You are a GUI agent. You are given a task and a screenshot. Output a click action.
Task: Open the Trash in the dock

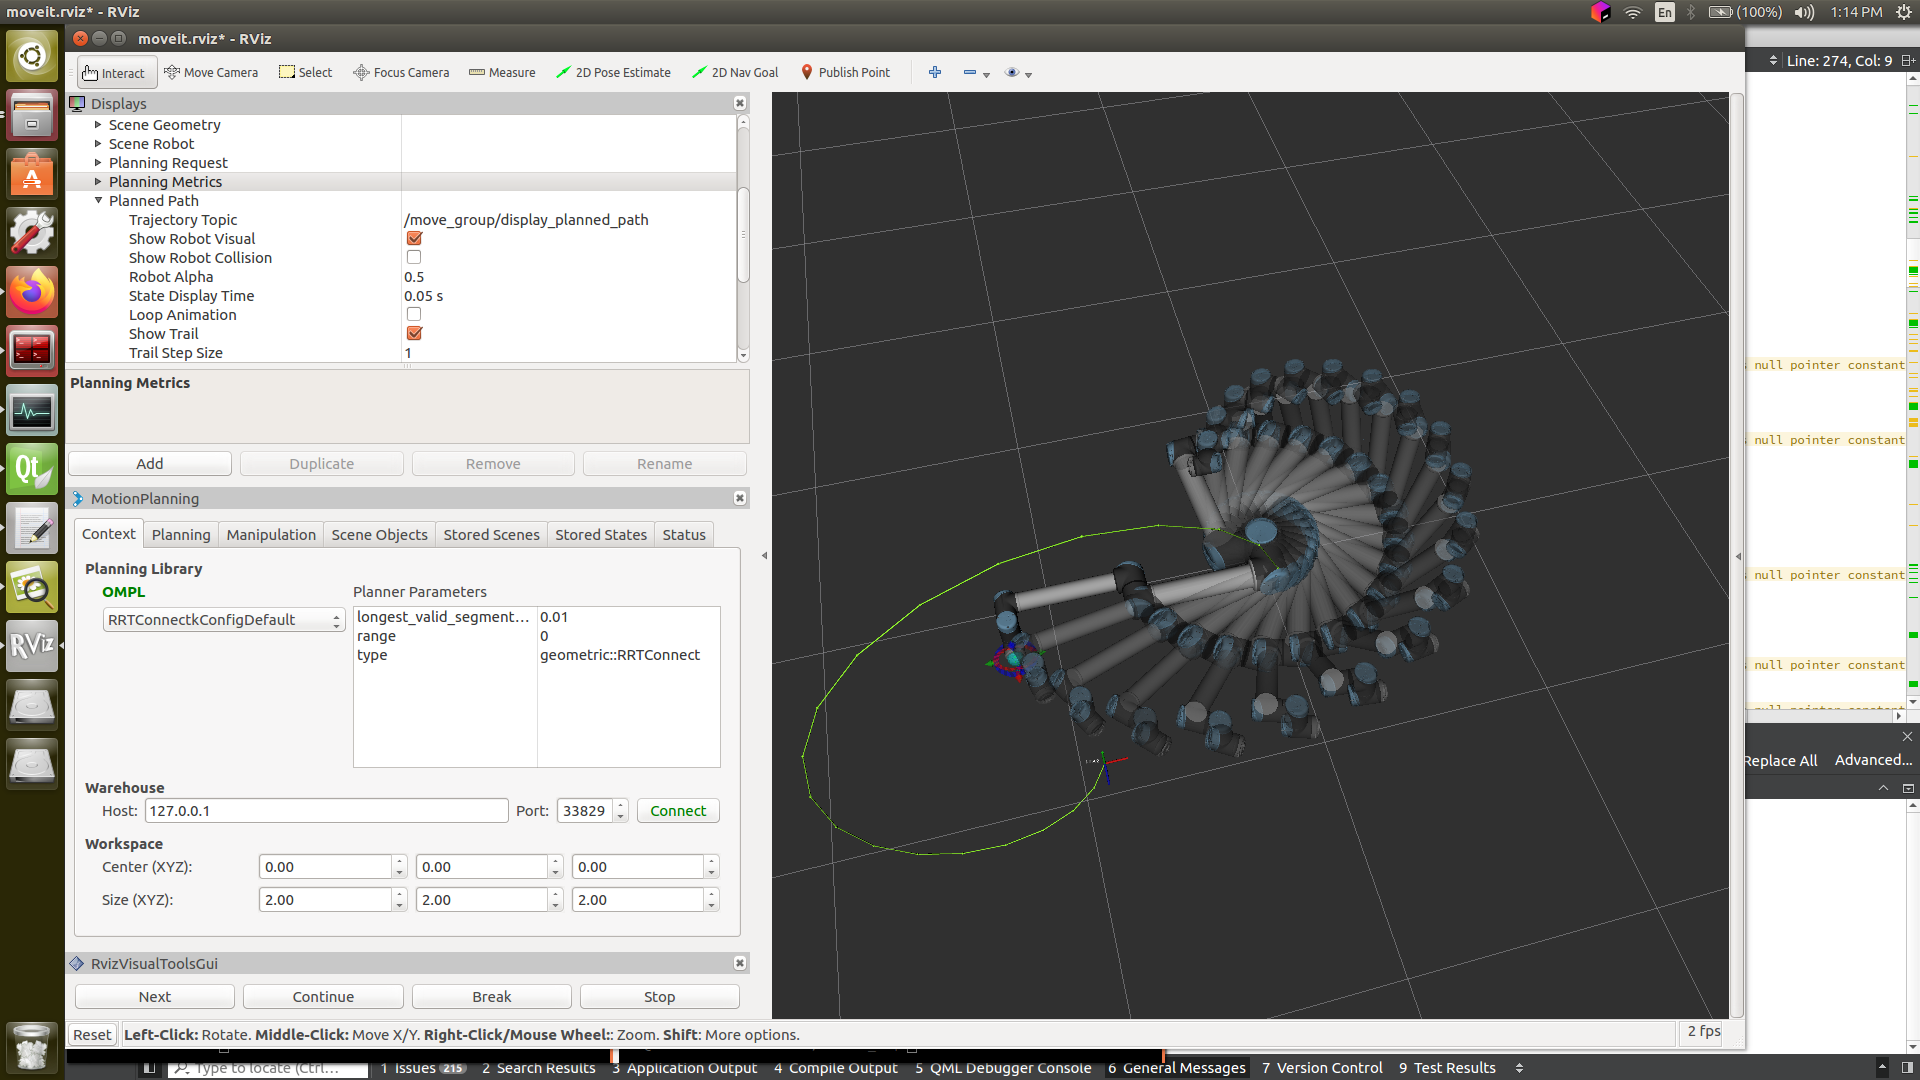coord(32,1047)
